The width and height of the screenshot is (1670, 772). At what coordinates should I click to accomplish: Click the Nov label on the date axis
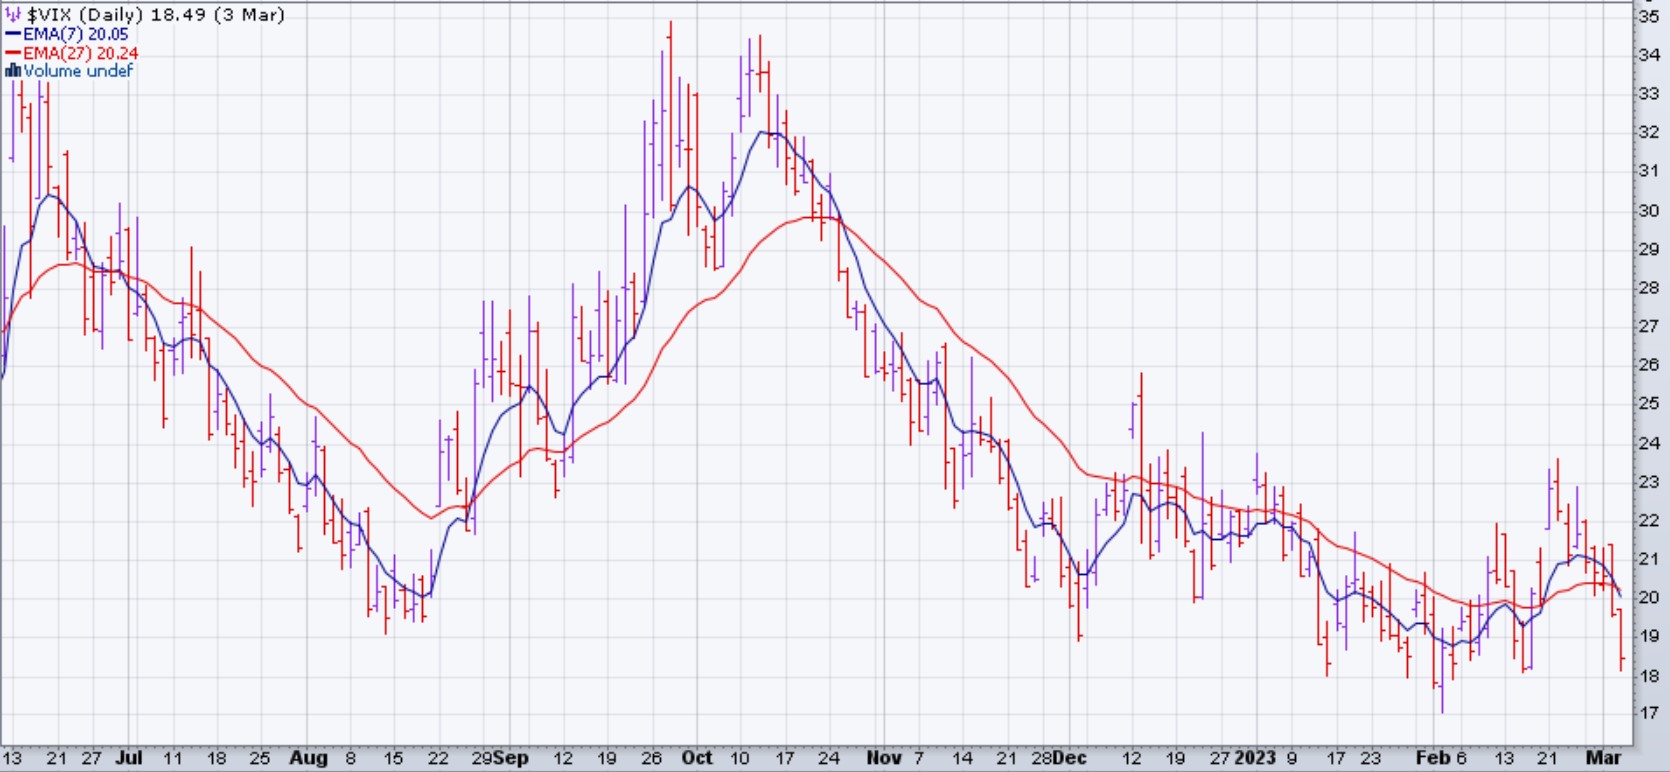(883, 758)
